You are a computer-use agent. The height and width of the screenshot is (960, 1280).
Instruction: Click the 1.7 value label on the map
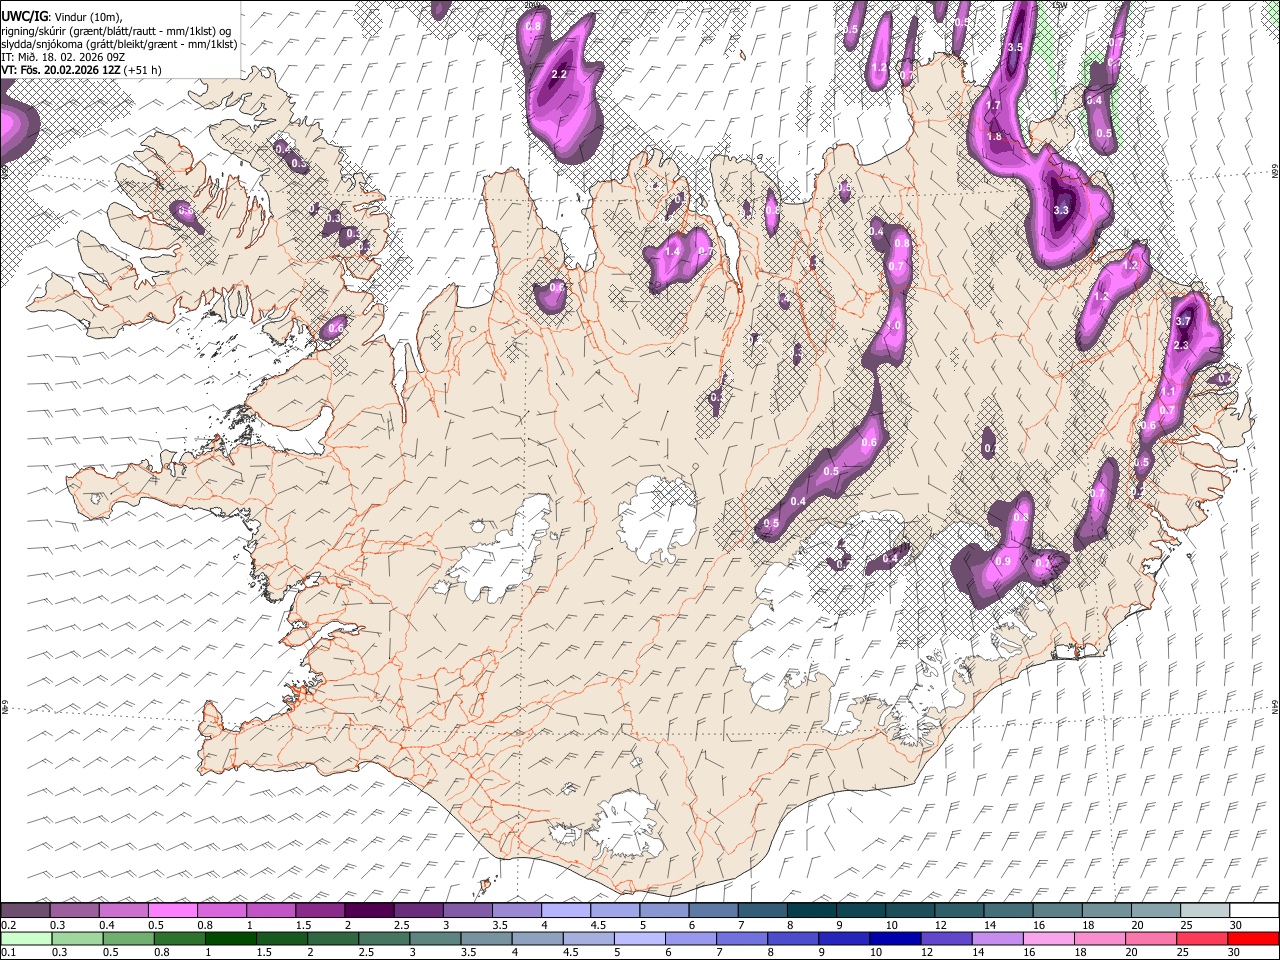click(993, 105)
